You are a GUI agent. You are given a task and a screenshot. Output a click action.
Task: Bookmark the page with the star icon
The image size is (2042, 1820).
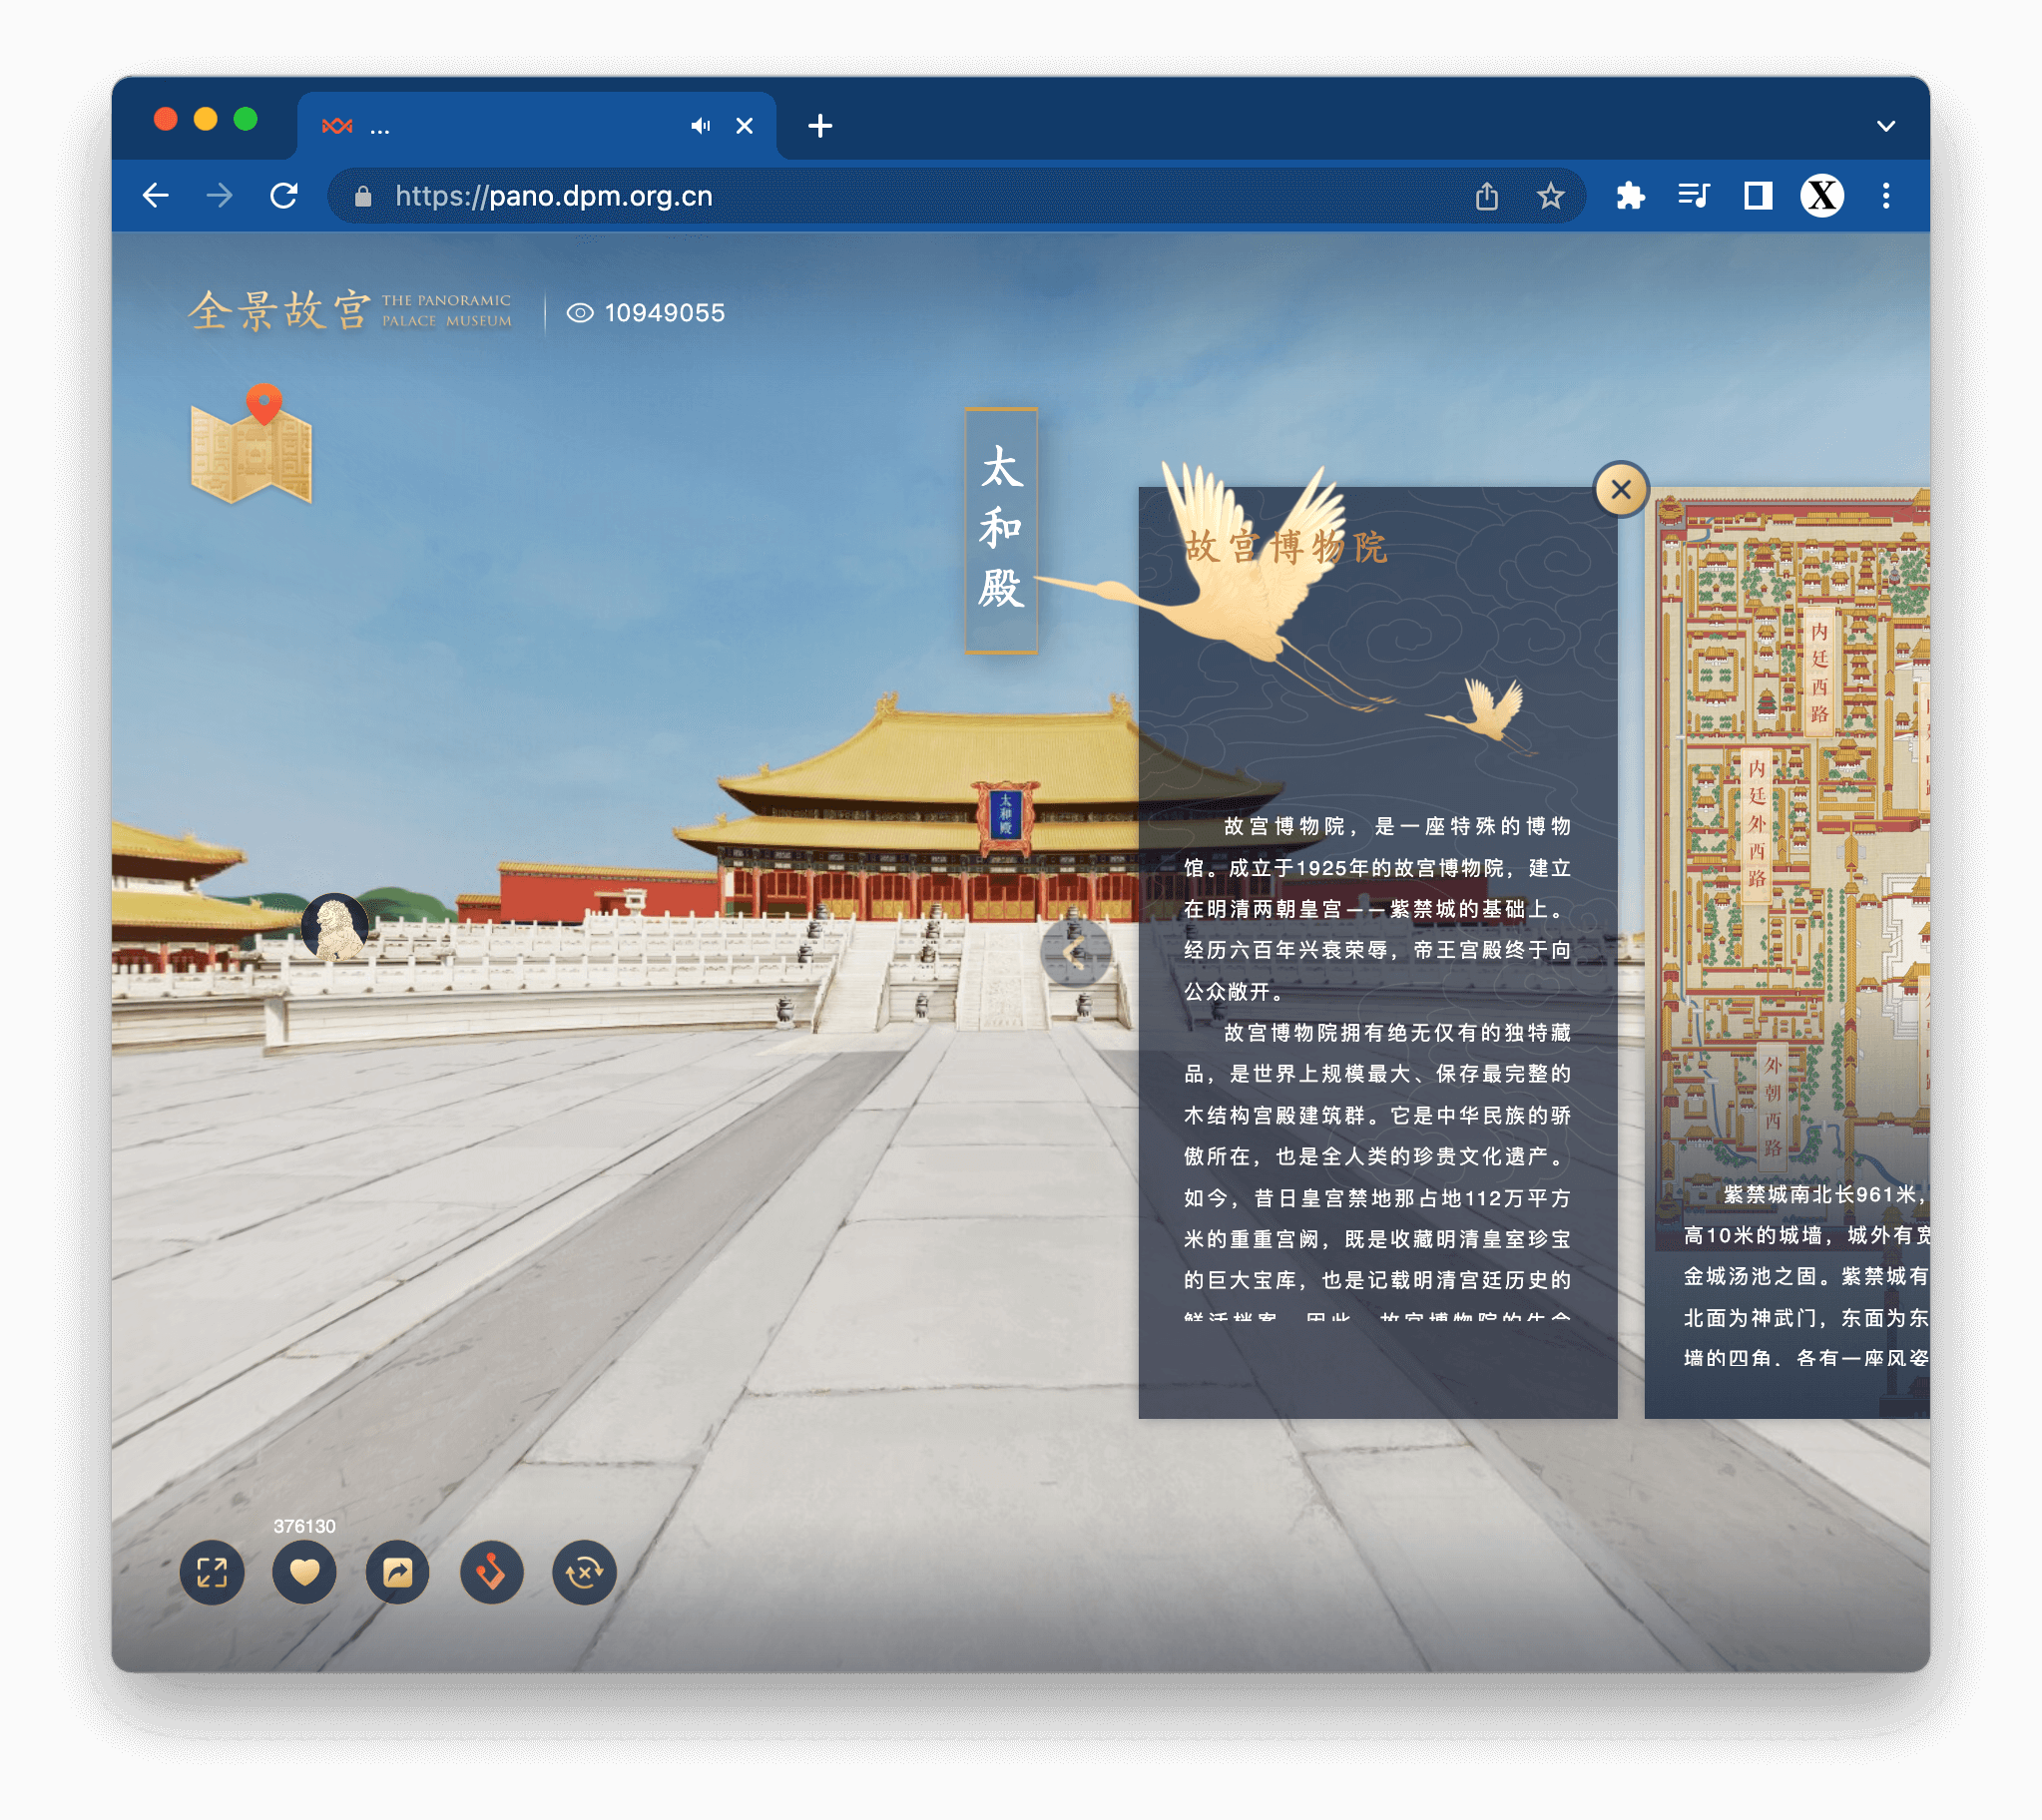(x=1550, y=196)
